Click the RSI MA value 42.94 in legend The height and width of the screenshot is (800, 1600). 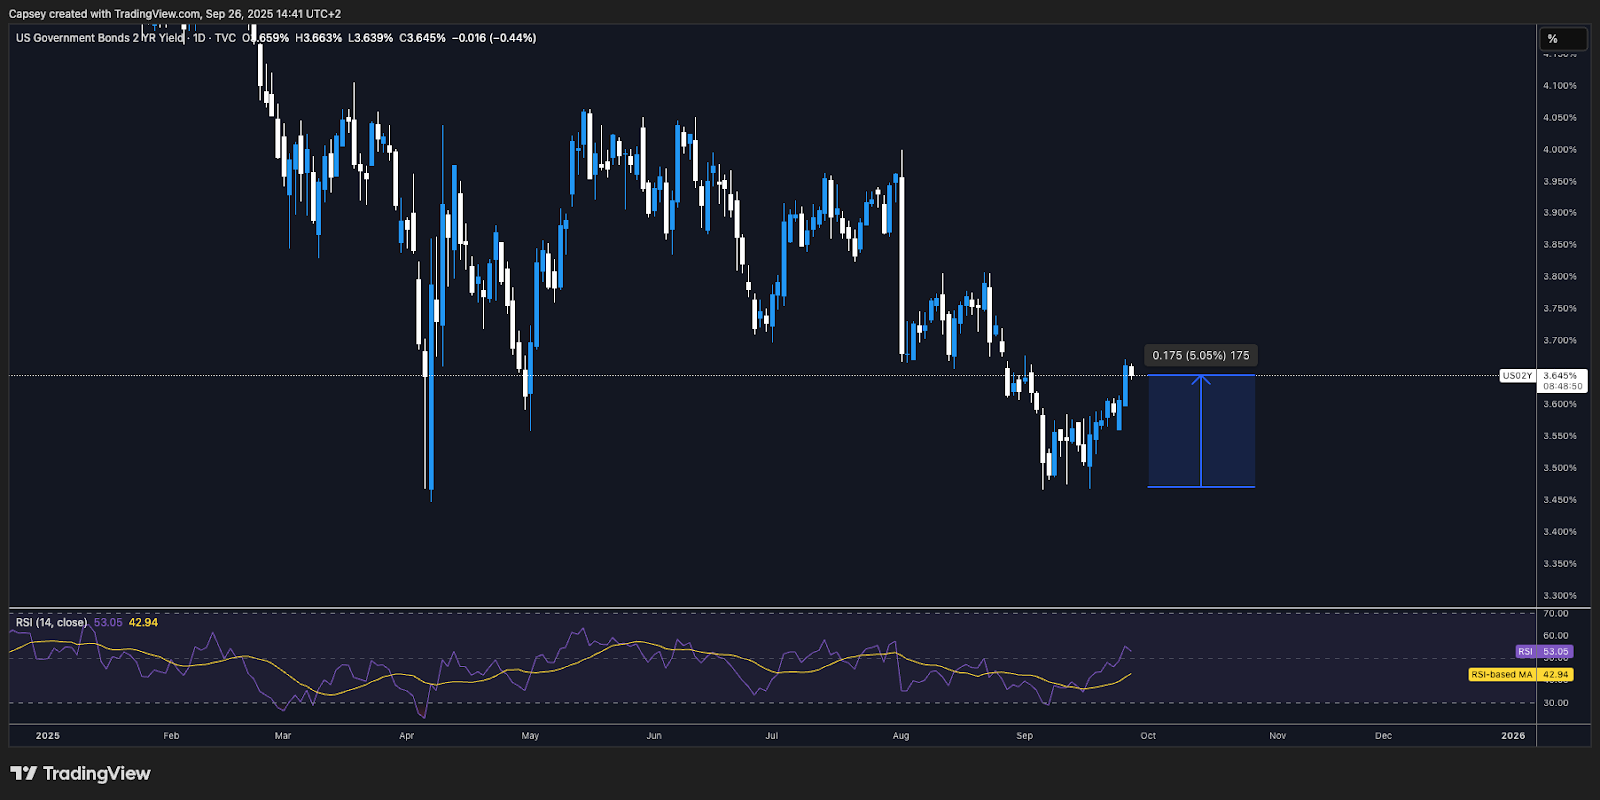pos(143,622)
